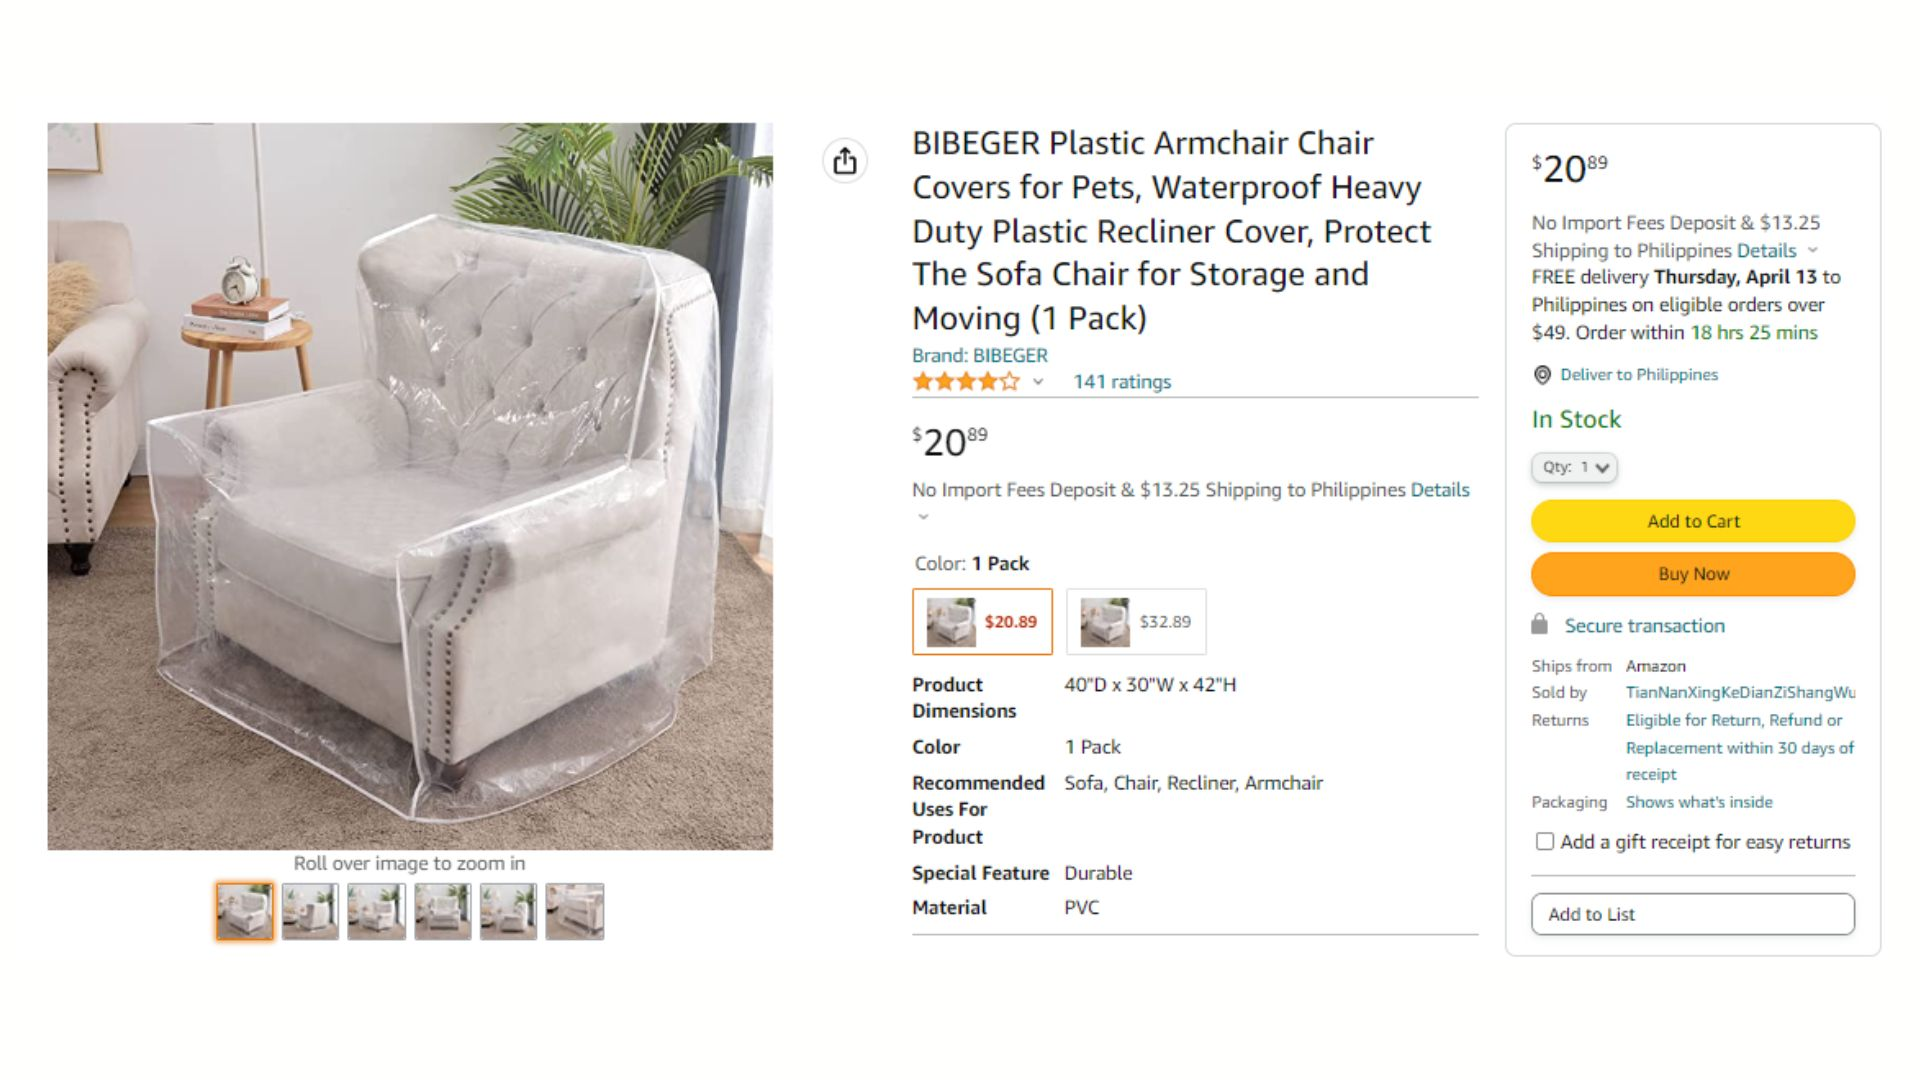This screenshot has height=1080, width=1920.
Task: Click the star rating icons
Action: (x=966, y=381)
